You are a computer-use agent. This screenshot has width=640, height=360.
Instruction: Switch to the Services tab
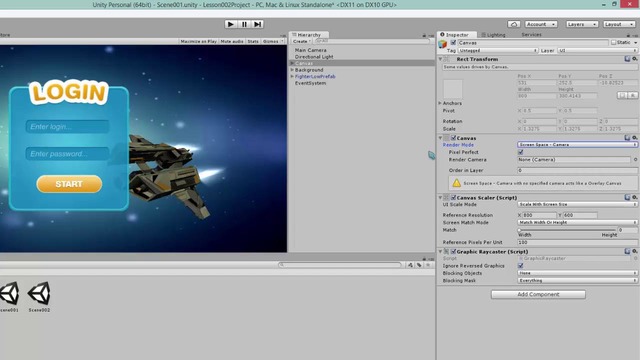click(x=531, y=35)
